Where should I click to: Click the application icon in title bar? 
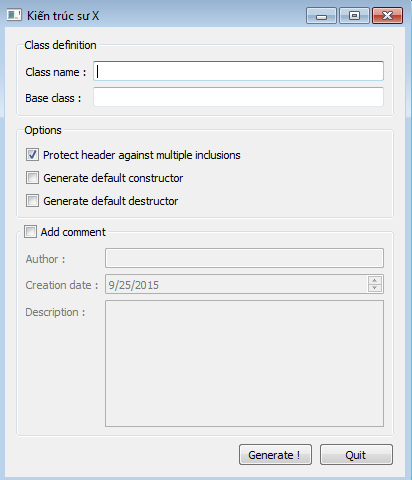coord(14,15)
